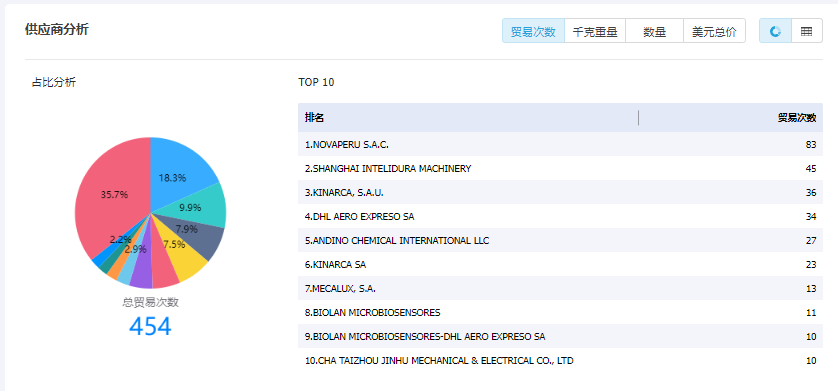Switch to table view icon
The image size is (838, 391).
(x=806, y=32)
